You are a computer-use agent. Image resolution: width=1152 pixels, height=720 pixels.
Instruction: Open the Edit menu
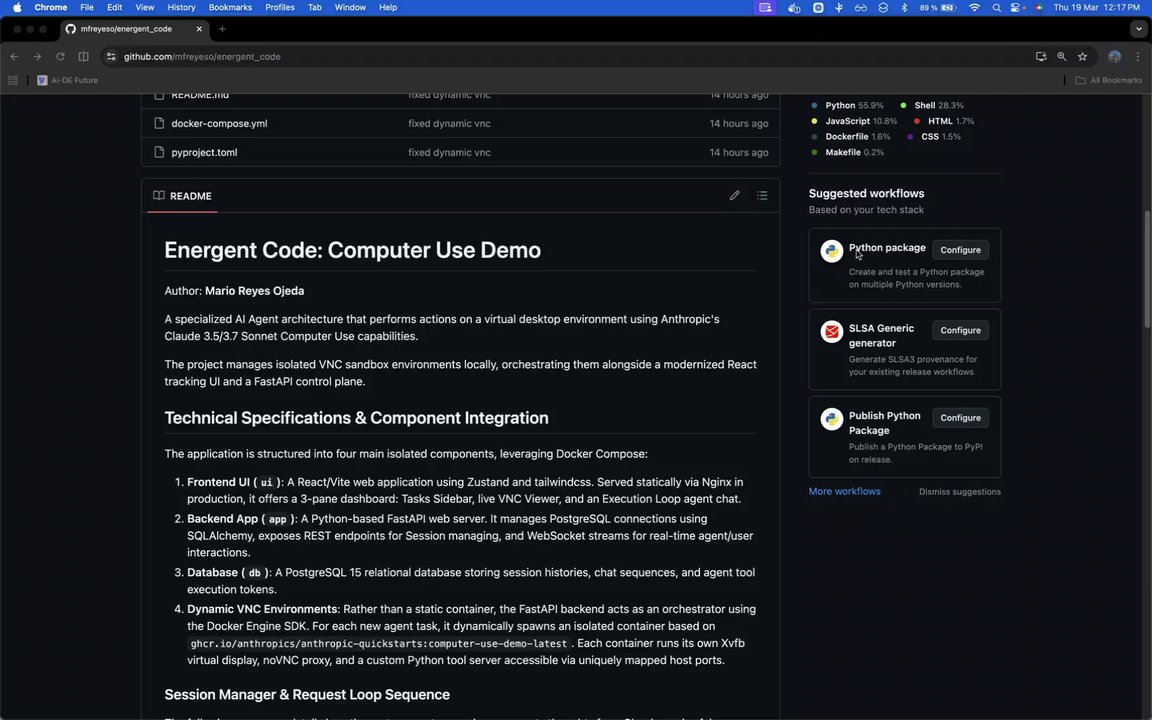point(115,7)
